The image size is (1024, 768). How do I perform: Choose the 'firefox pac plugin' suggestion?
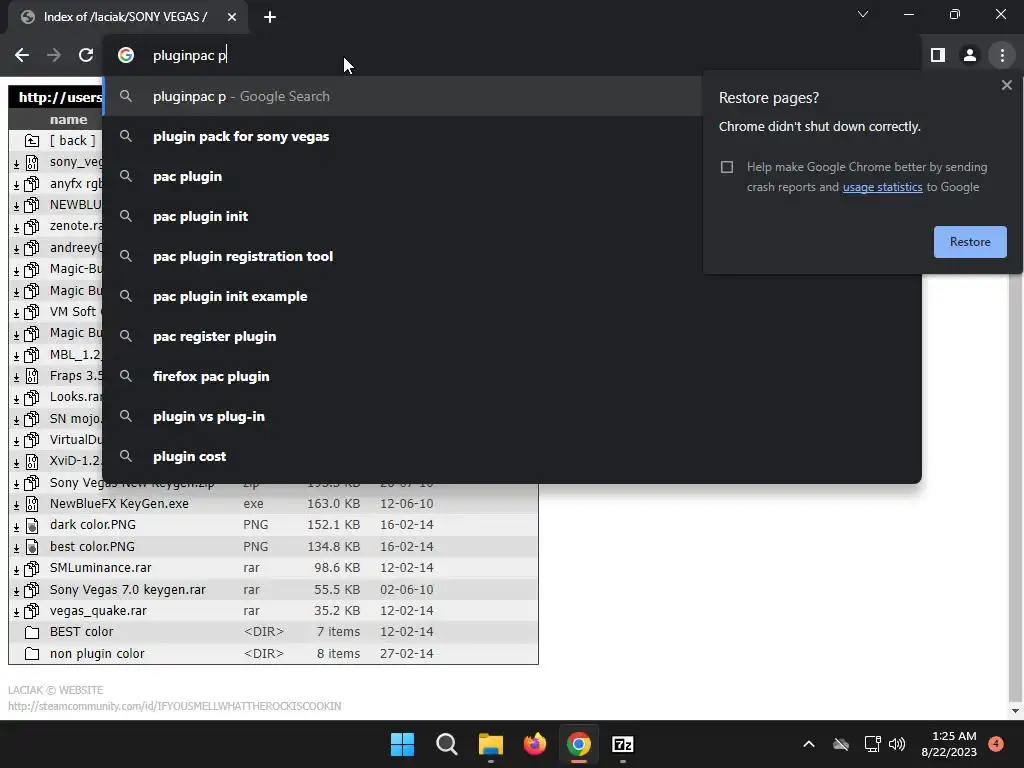tap(512, 376)
